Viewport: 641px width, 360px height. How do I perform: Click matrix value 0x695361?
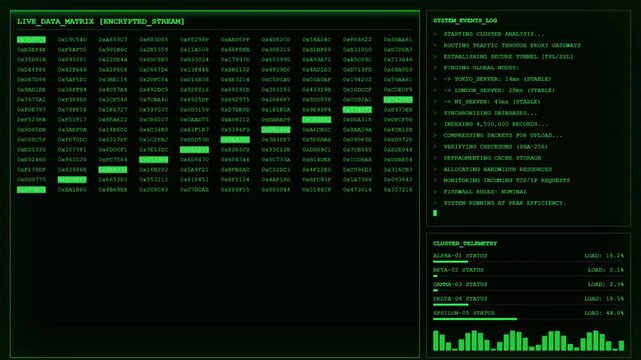tap(72, 60)
